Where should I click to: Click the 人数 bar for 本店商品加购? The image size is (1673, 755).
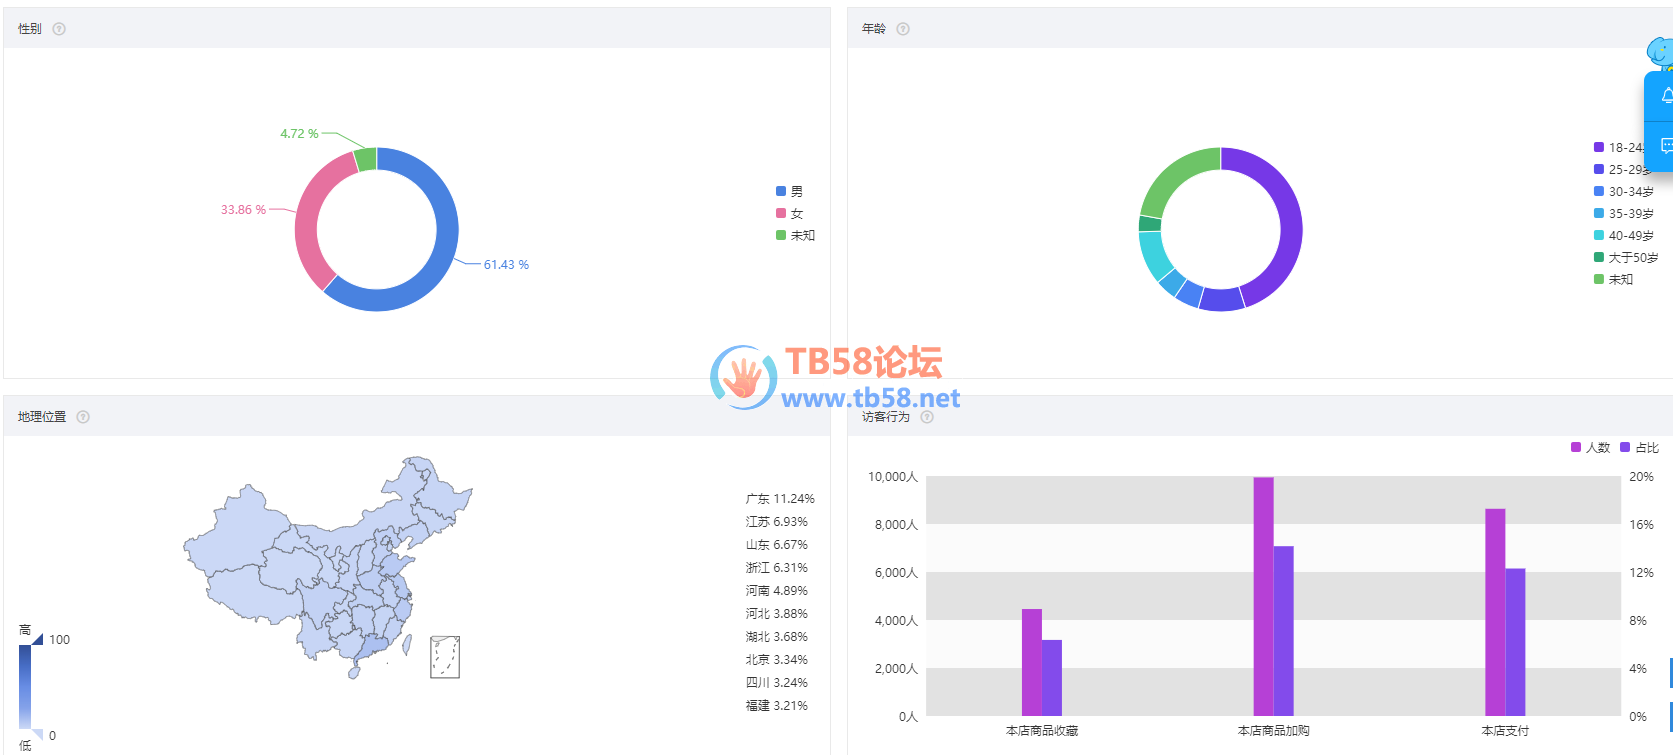coord(1263,596)
